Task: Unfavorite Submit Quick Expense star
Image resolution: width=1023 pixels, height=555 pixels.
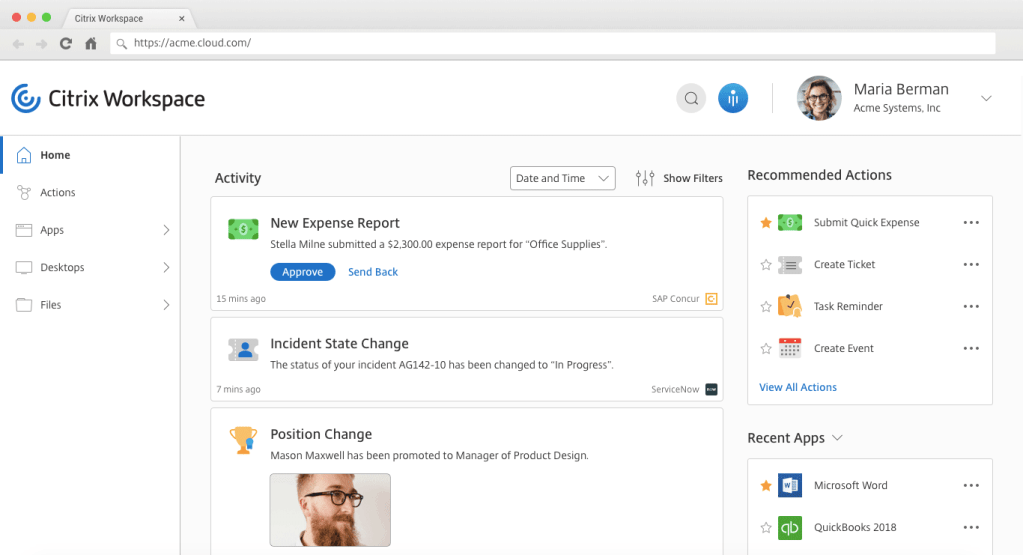Action: [x=766, y=223]
